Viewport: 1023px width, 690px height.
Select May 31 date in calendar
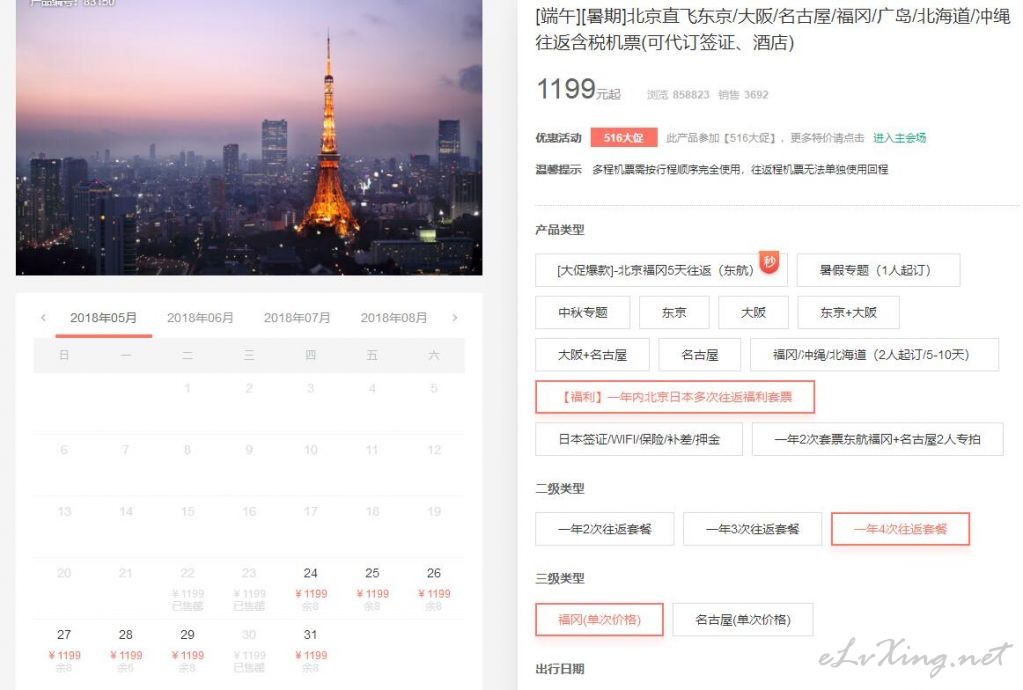[311, 650]
